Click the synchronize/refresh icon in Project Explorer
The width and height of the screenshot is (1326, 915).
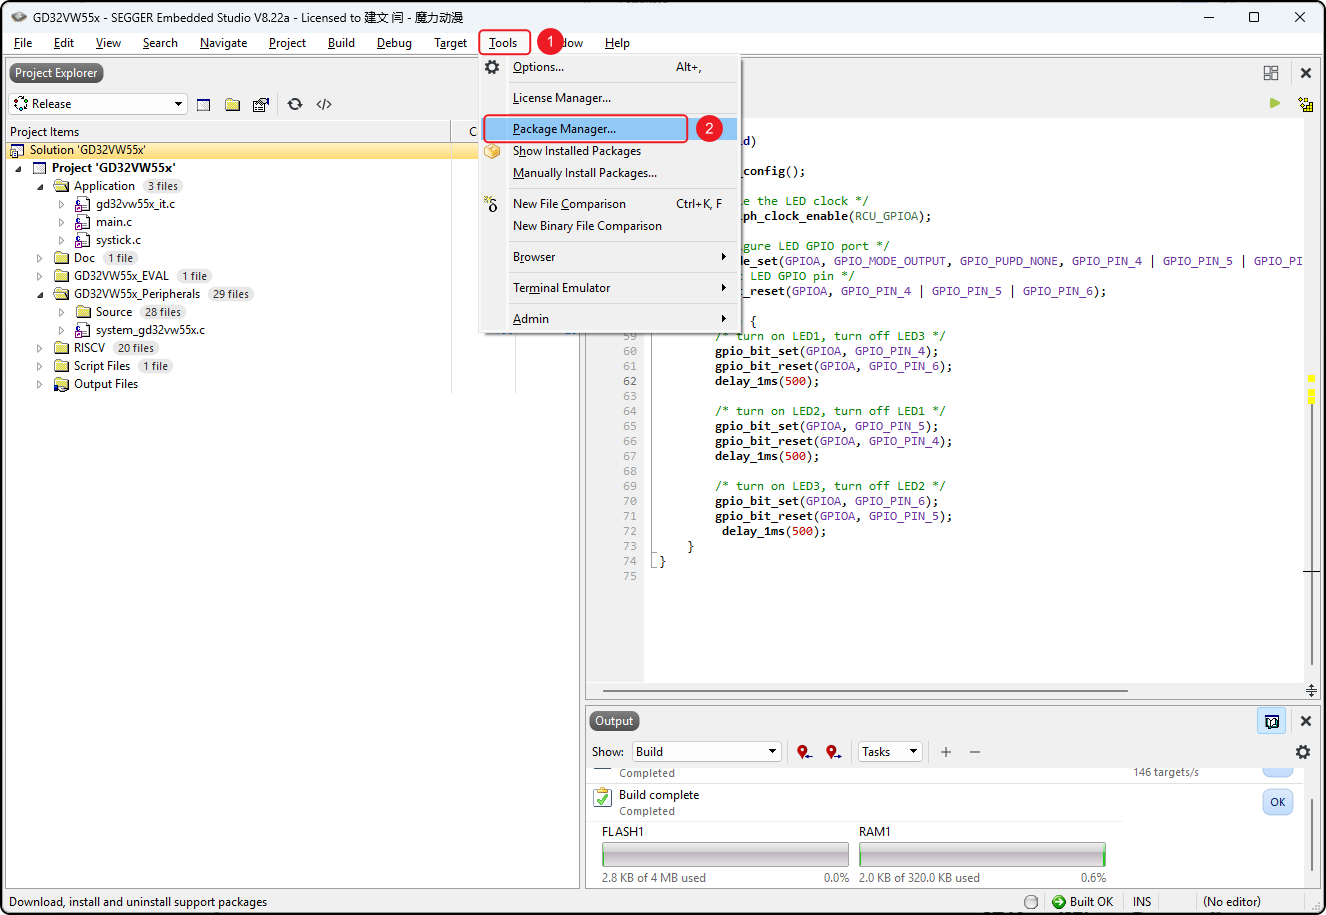[x=295, y=104]
